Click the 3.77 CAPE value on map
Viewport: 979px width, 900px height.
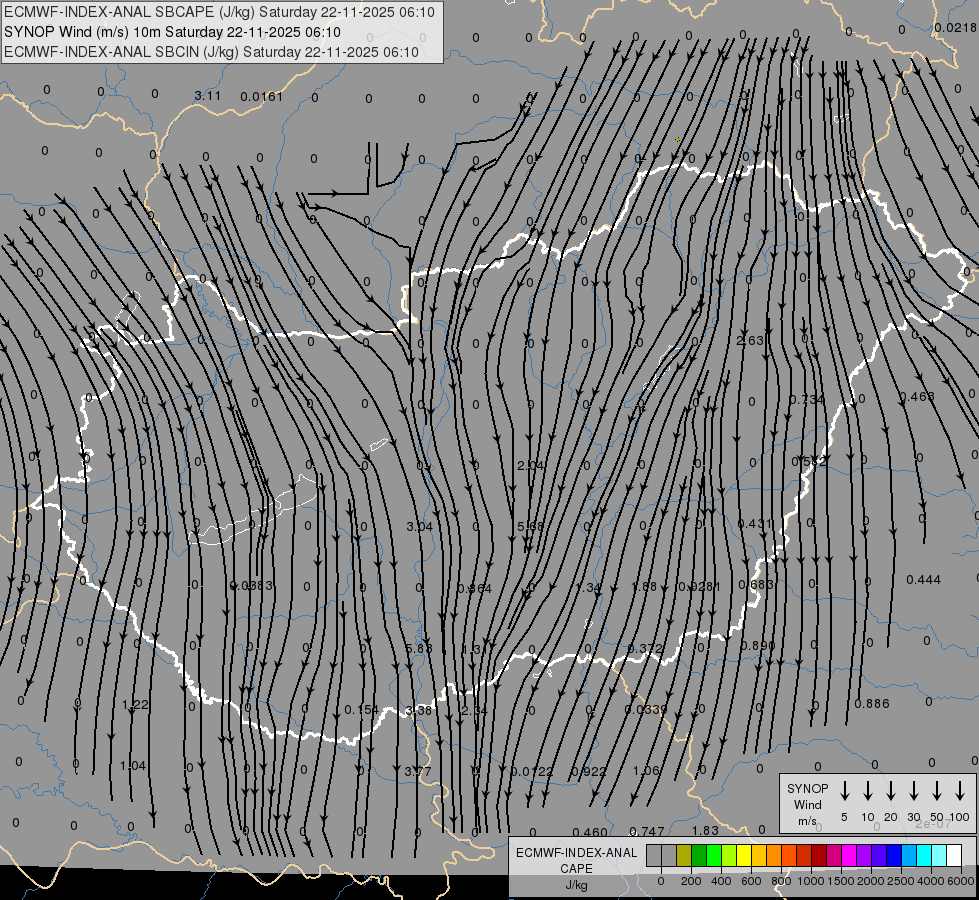point(418,771)
